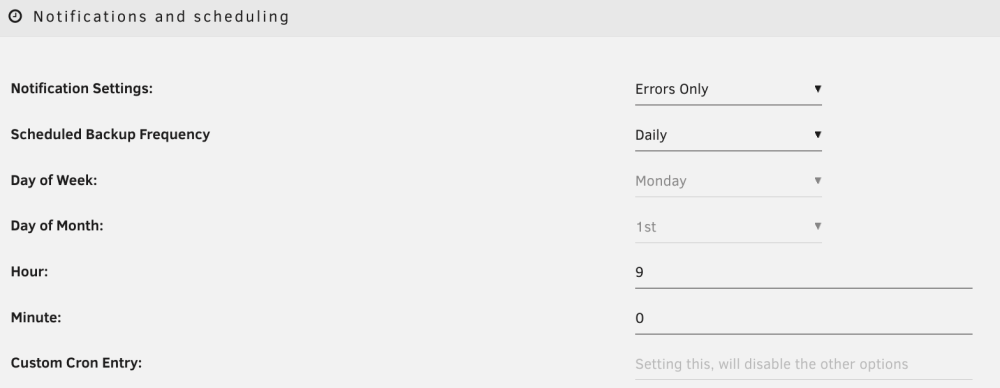This screenshot has width=1000, height=388.
Task: Click the greyed arrow beside 1st
Action: point(817,226)
